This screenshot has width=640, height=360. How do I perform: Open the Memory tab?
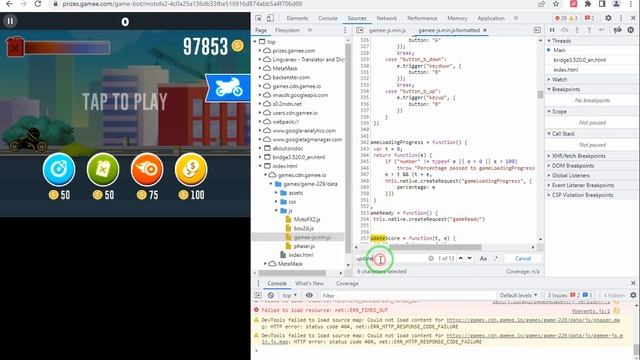[x=457, y=18]
